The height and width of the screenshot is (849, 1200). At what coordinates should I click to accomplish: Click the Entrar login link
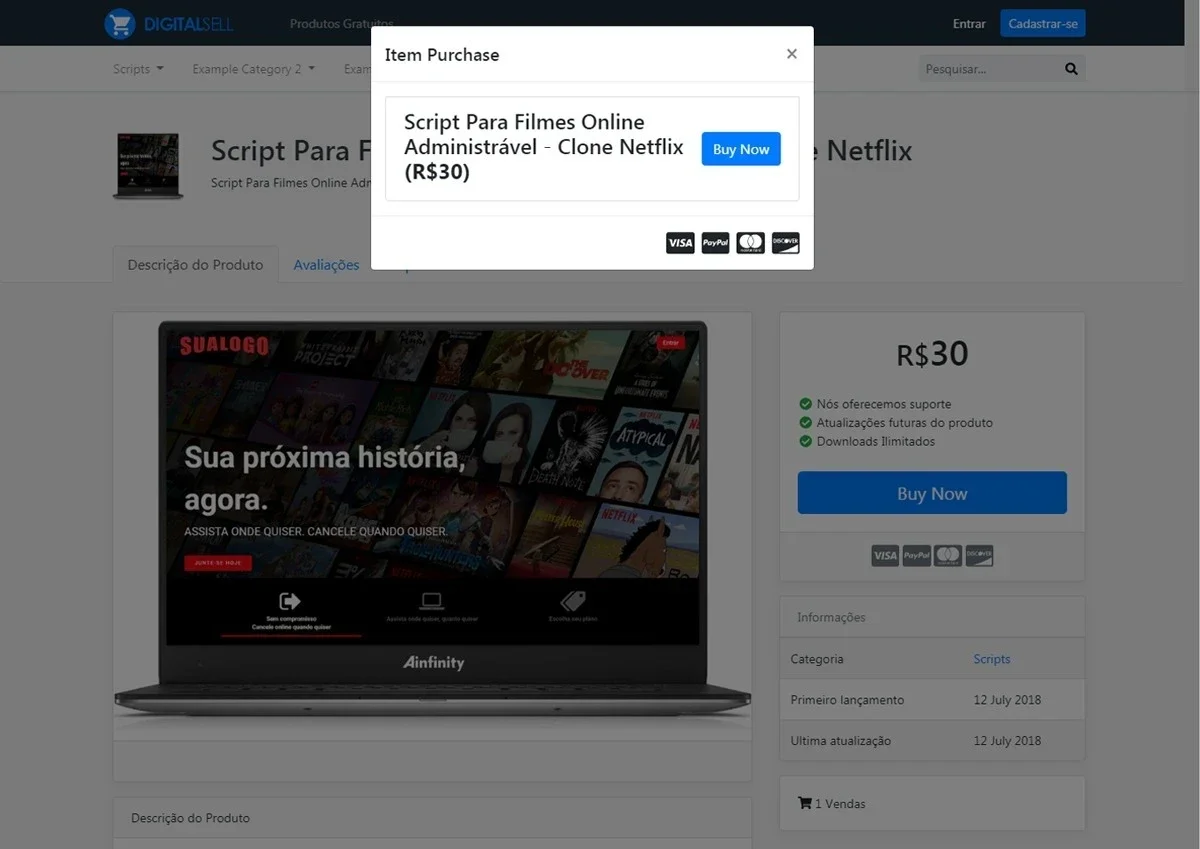tap(969, 23)
